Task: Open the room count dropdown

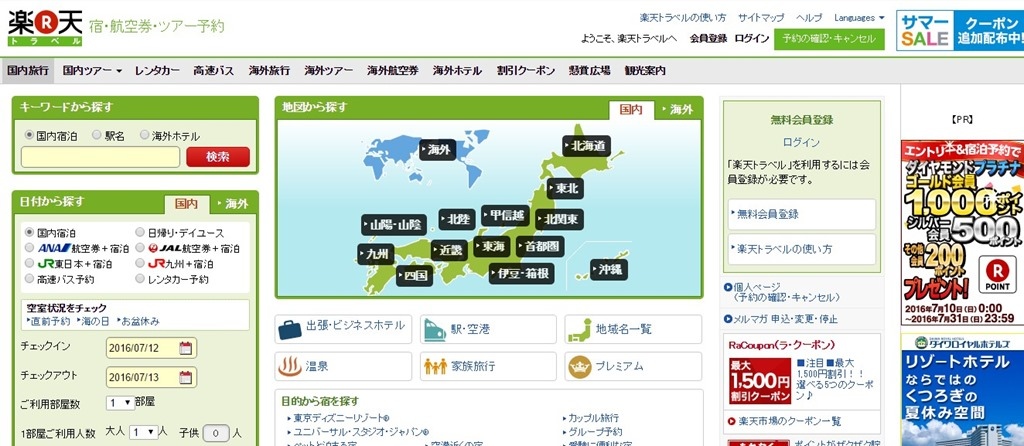Action: tap(120, 403)
